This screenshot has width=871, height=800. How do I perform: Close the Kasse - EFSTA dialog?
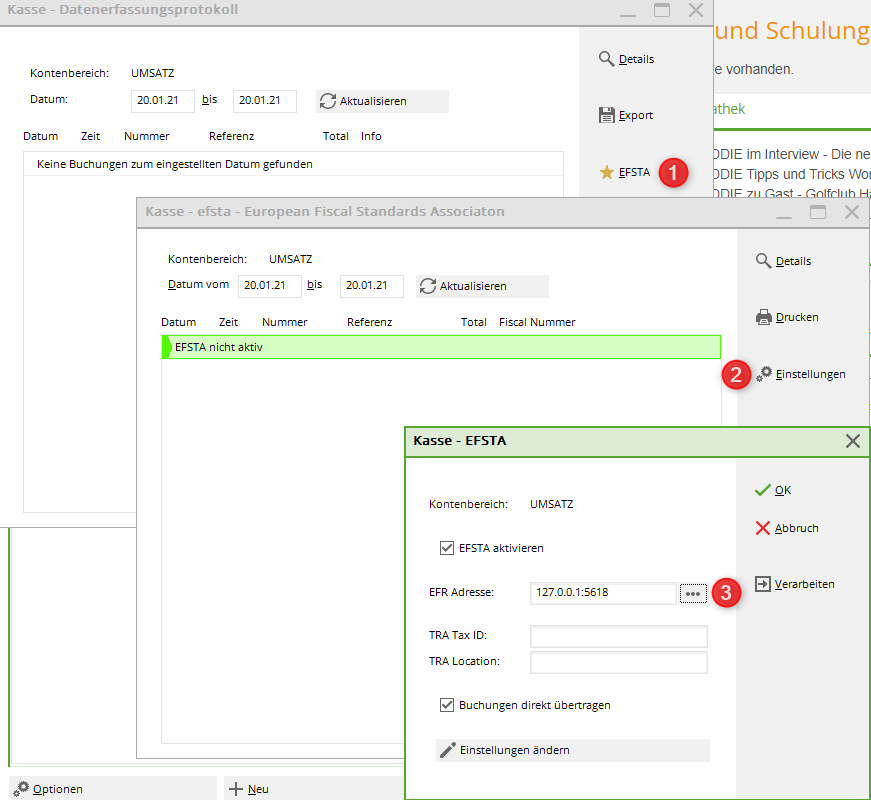[x=853, y=440]
